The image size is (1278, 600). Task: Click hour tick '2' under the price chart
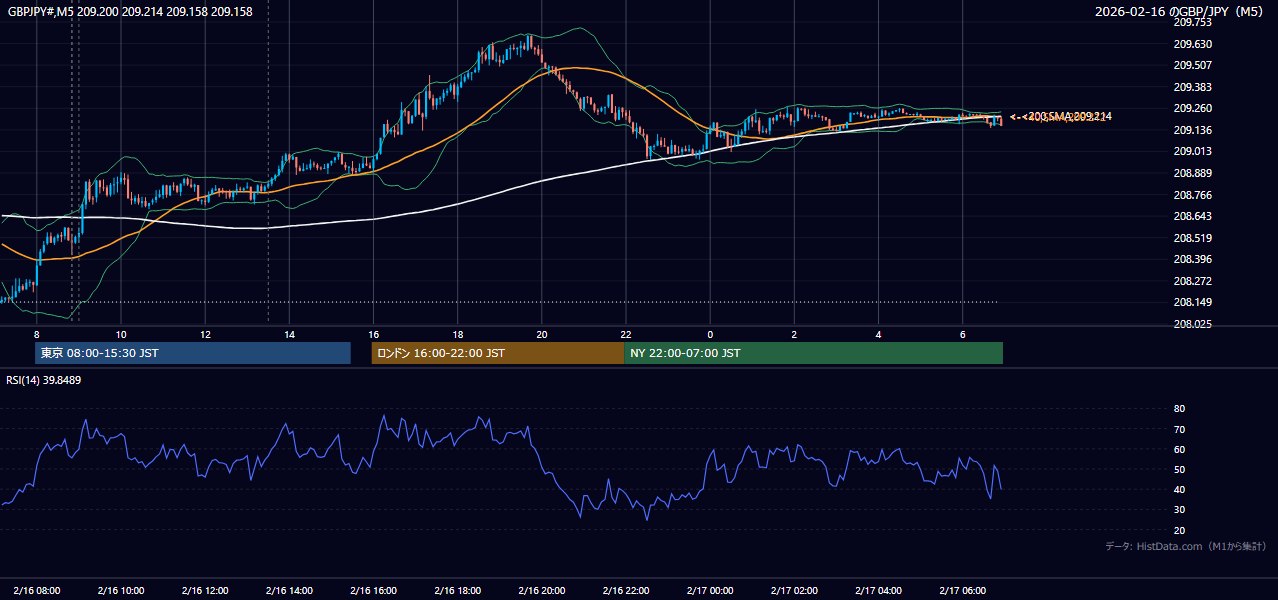coord(794,334)
